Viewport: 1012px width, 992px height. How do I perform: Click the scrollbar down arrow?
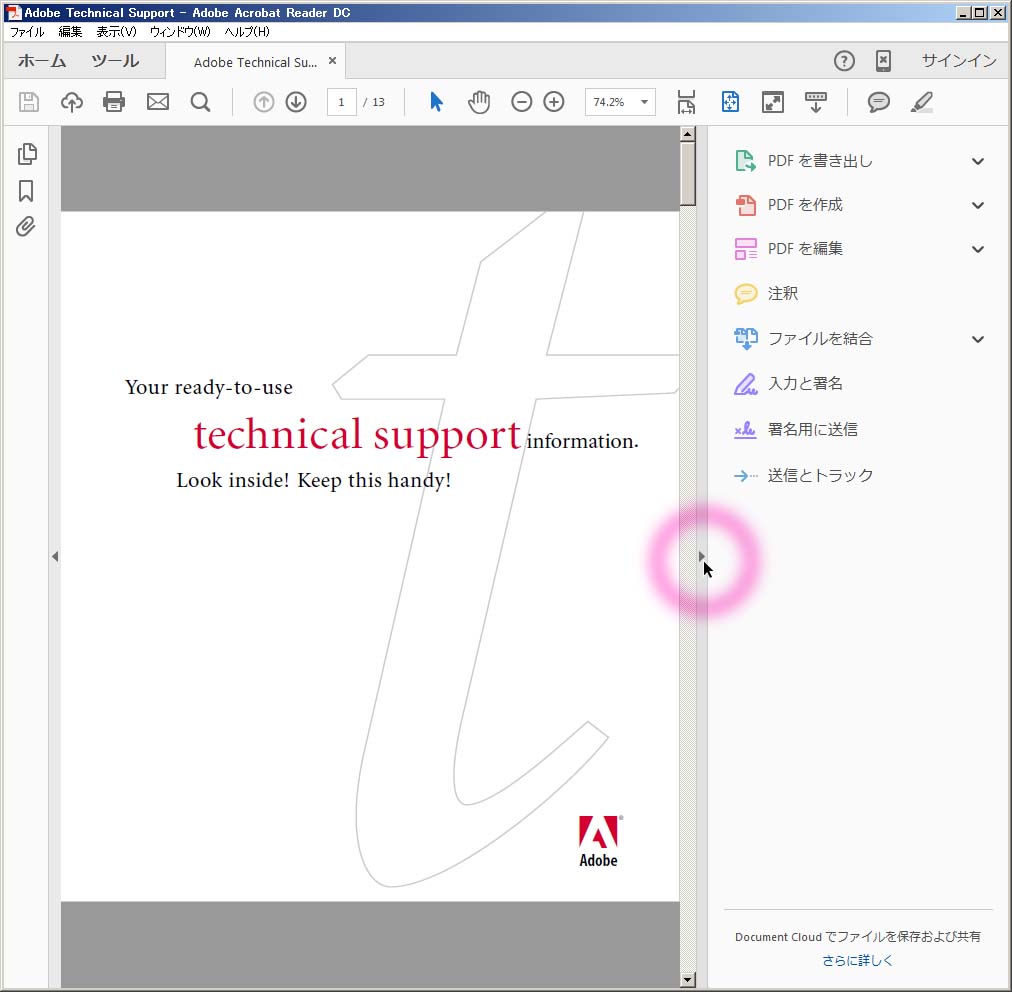[687, 980]
